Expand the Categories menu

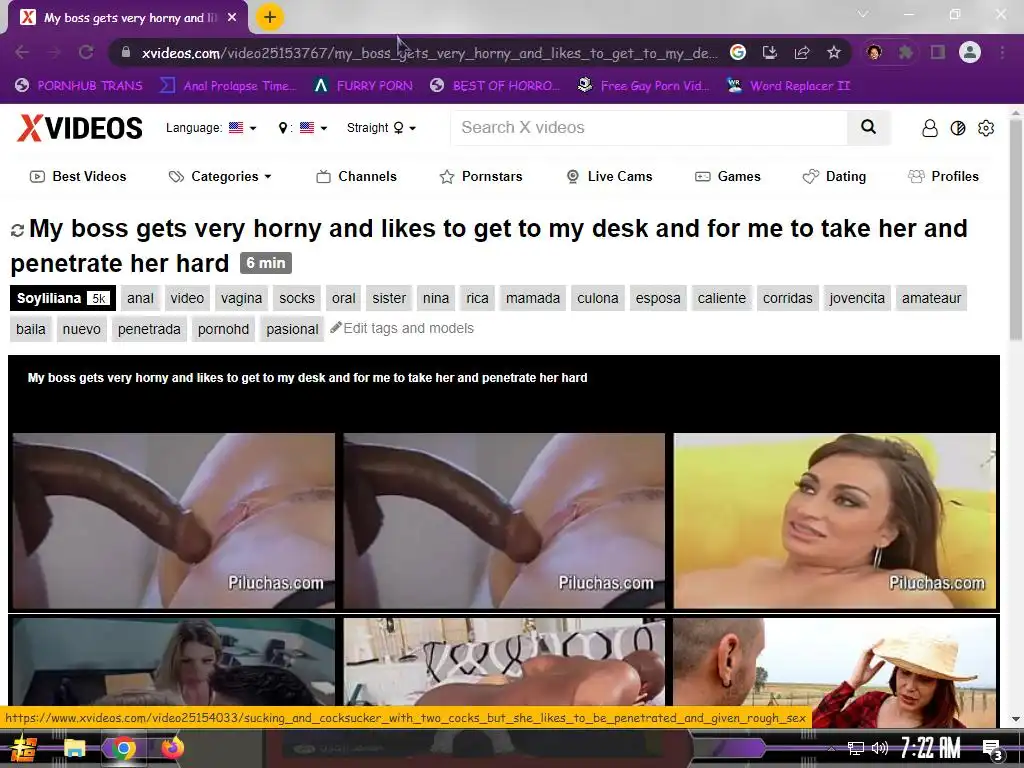(220, 176)
